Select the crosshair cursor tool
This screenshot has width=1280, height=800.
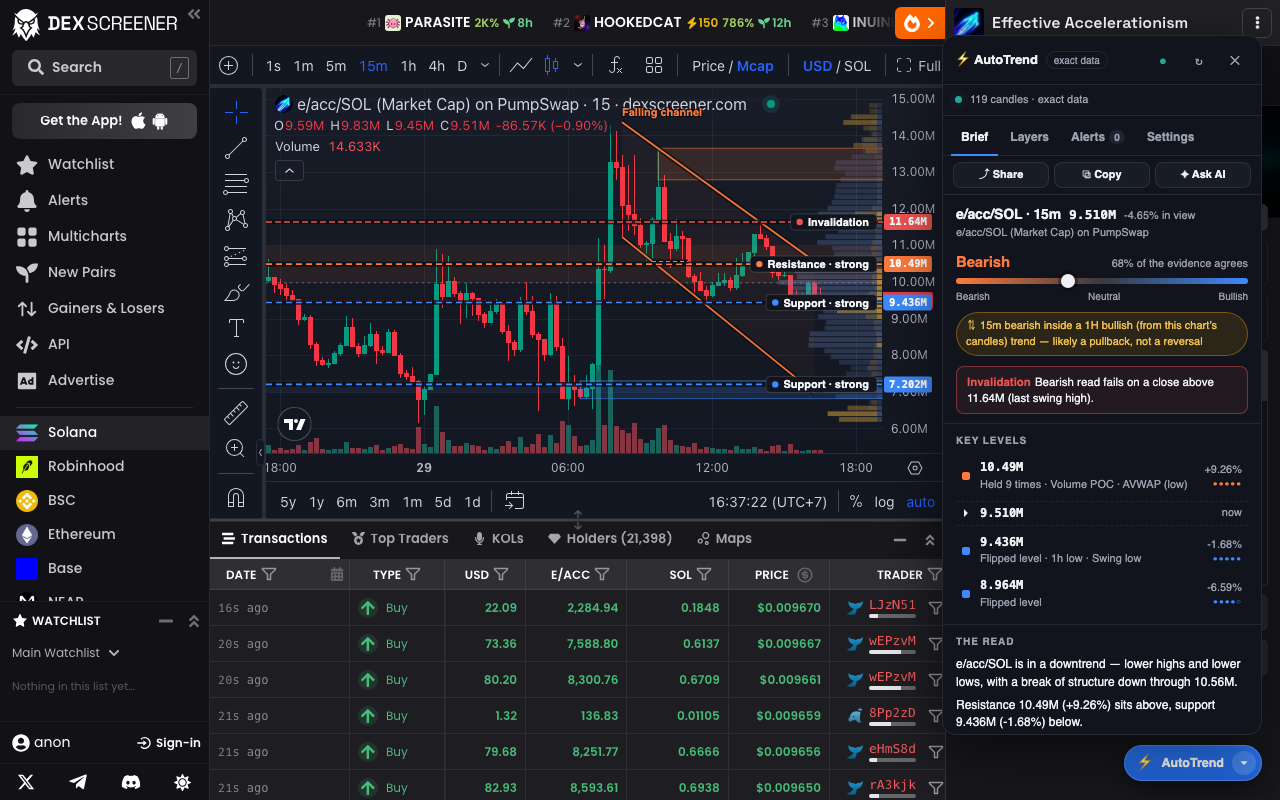236,112
